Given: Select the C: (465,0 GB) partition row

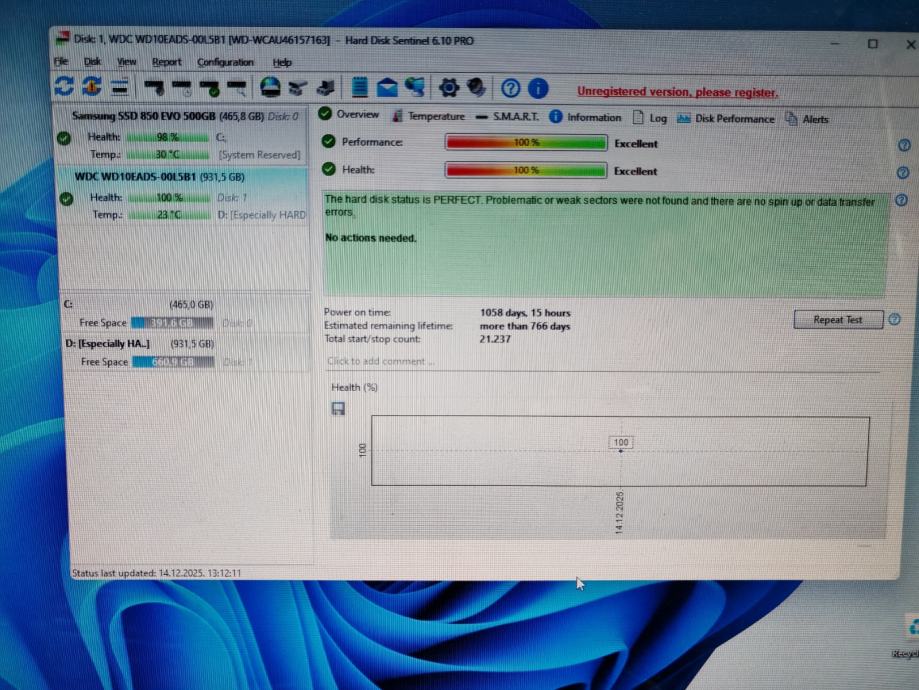Looking at the screenshot, I should (186, 314).
